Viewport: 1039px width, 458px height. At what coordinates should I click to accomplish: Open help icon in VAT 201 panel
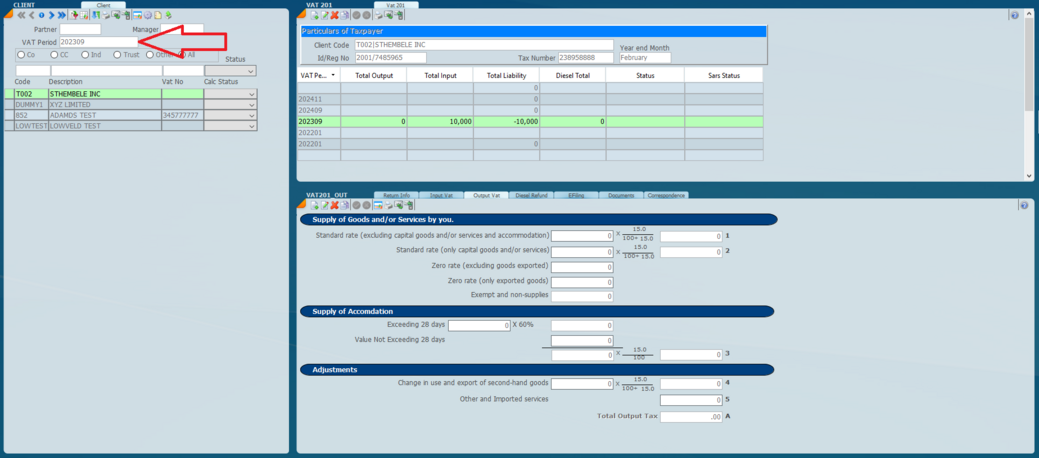click(1014, 16)
